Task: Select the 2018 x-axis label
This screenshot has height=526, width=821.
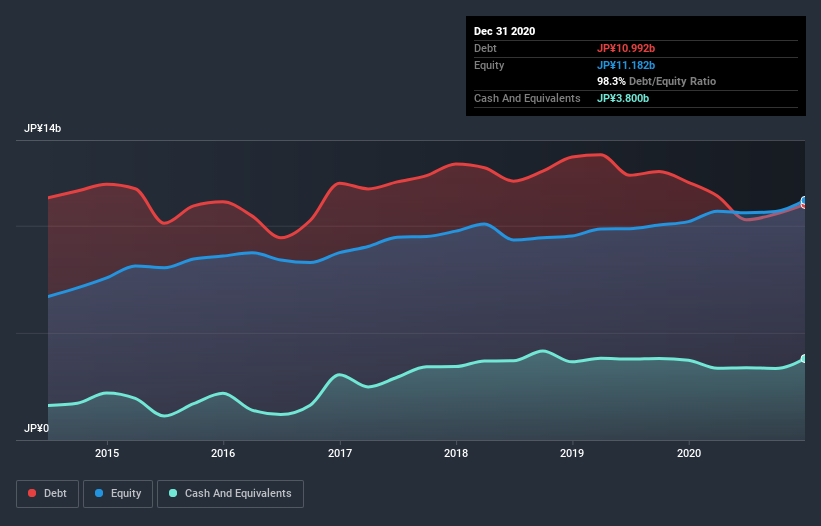Action: [x=456, y=453]
